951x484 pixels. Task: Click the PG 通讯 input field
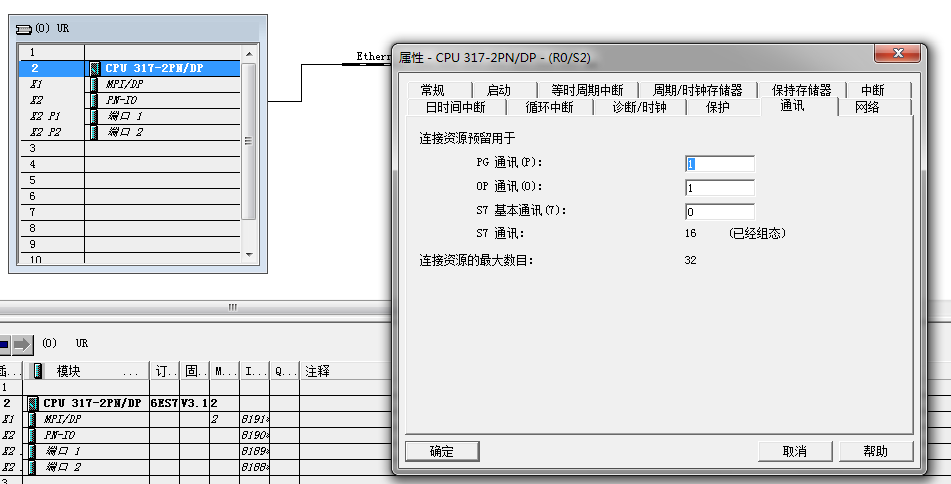point(720,164)
